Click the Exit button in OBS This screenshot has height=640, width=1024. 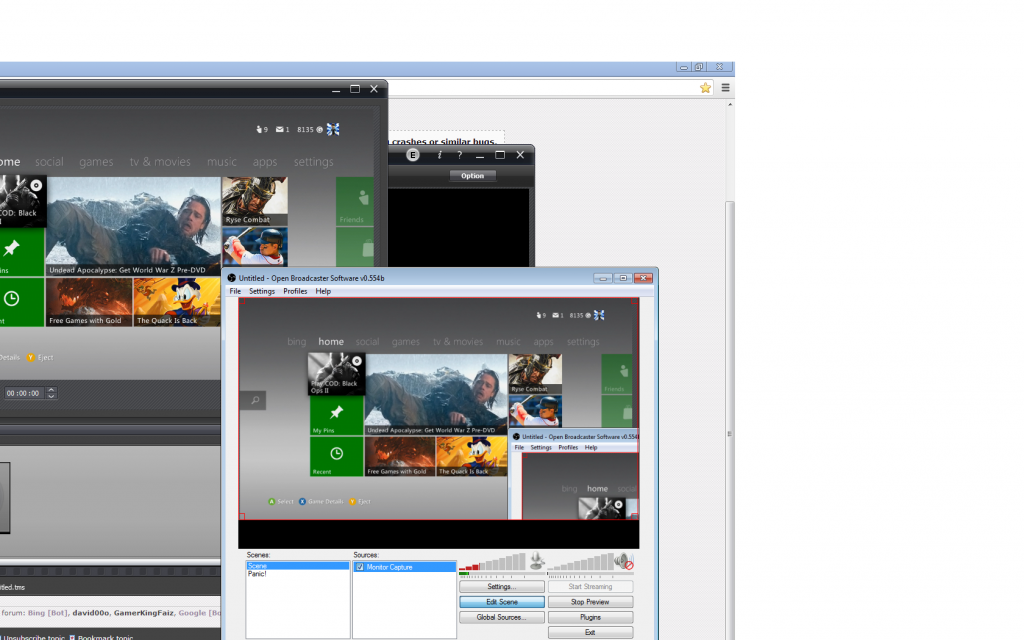click(x=590, y=632)
